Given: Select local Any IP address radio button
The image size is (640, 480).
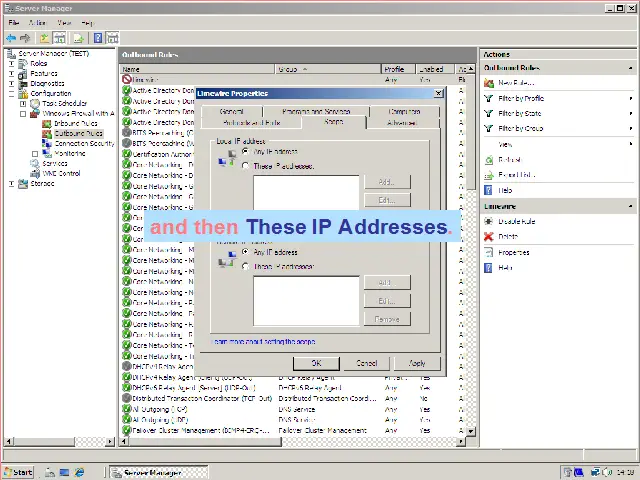Looking at the screenshot, I should coord(245,151).
